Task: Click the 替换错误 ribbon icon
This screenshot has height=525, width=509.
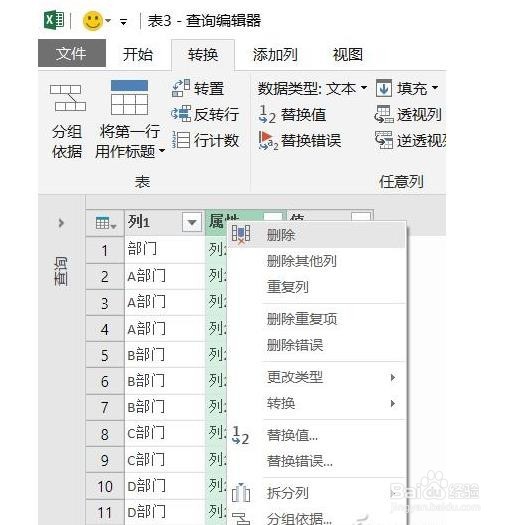Action: (x=268, y=140)
